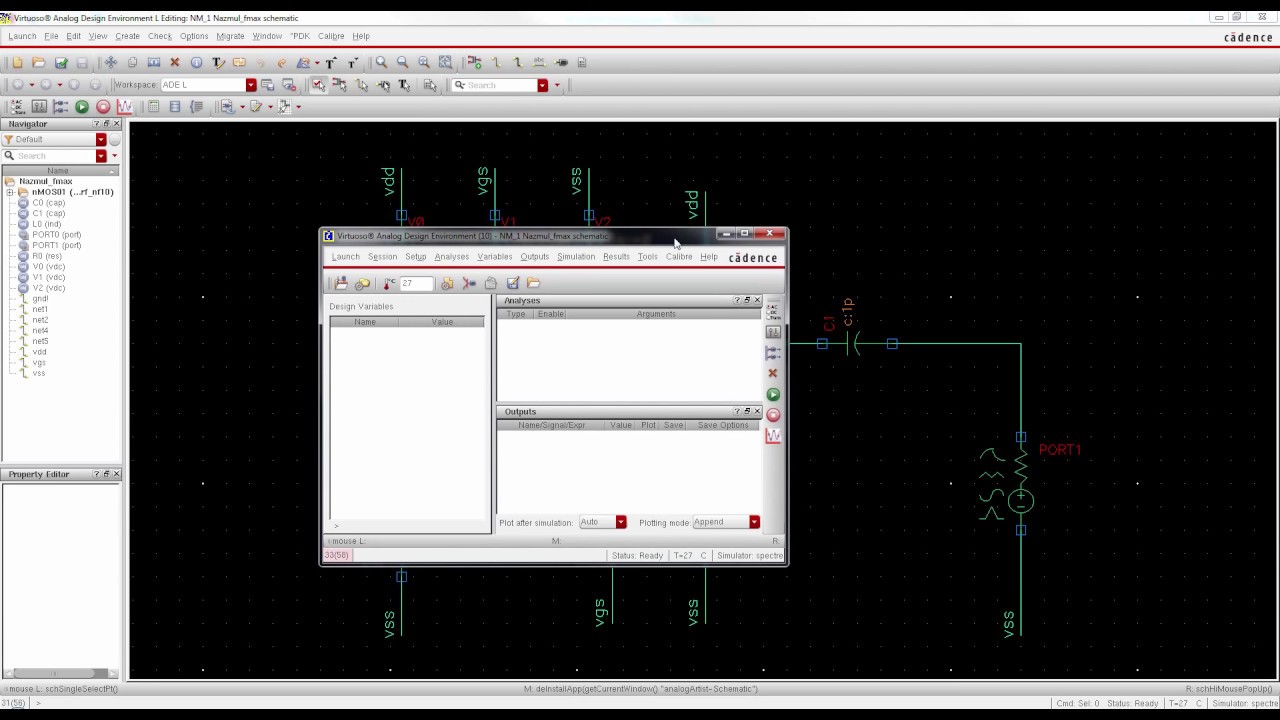Click the Create Pin icon
This screenshot has height=720, width=1280.
(561, 62)
